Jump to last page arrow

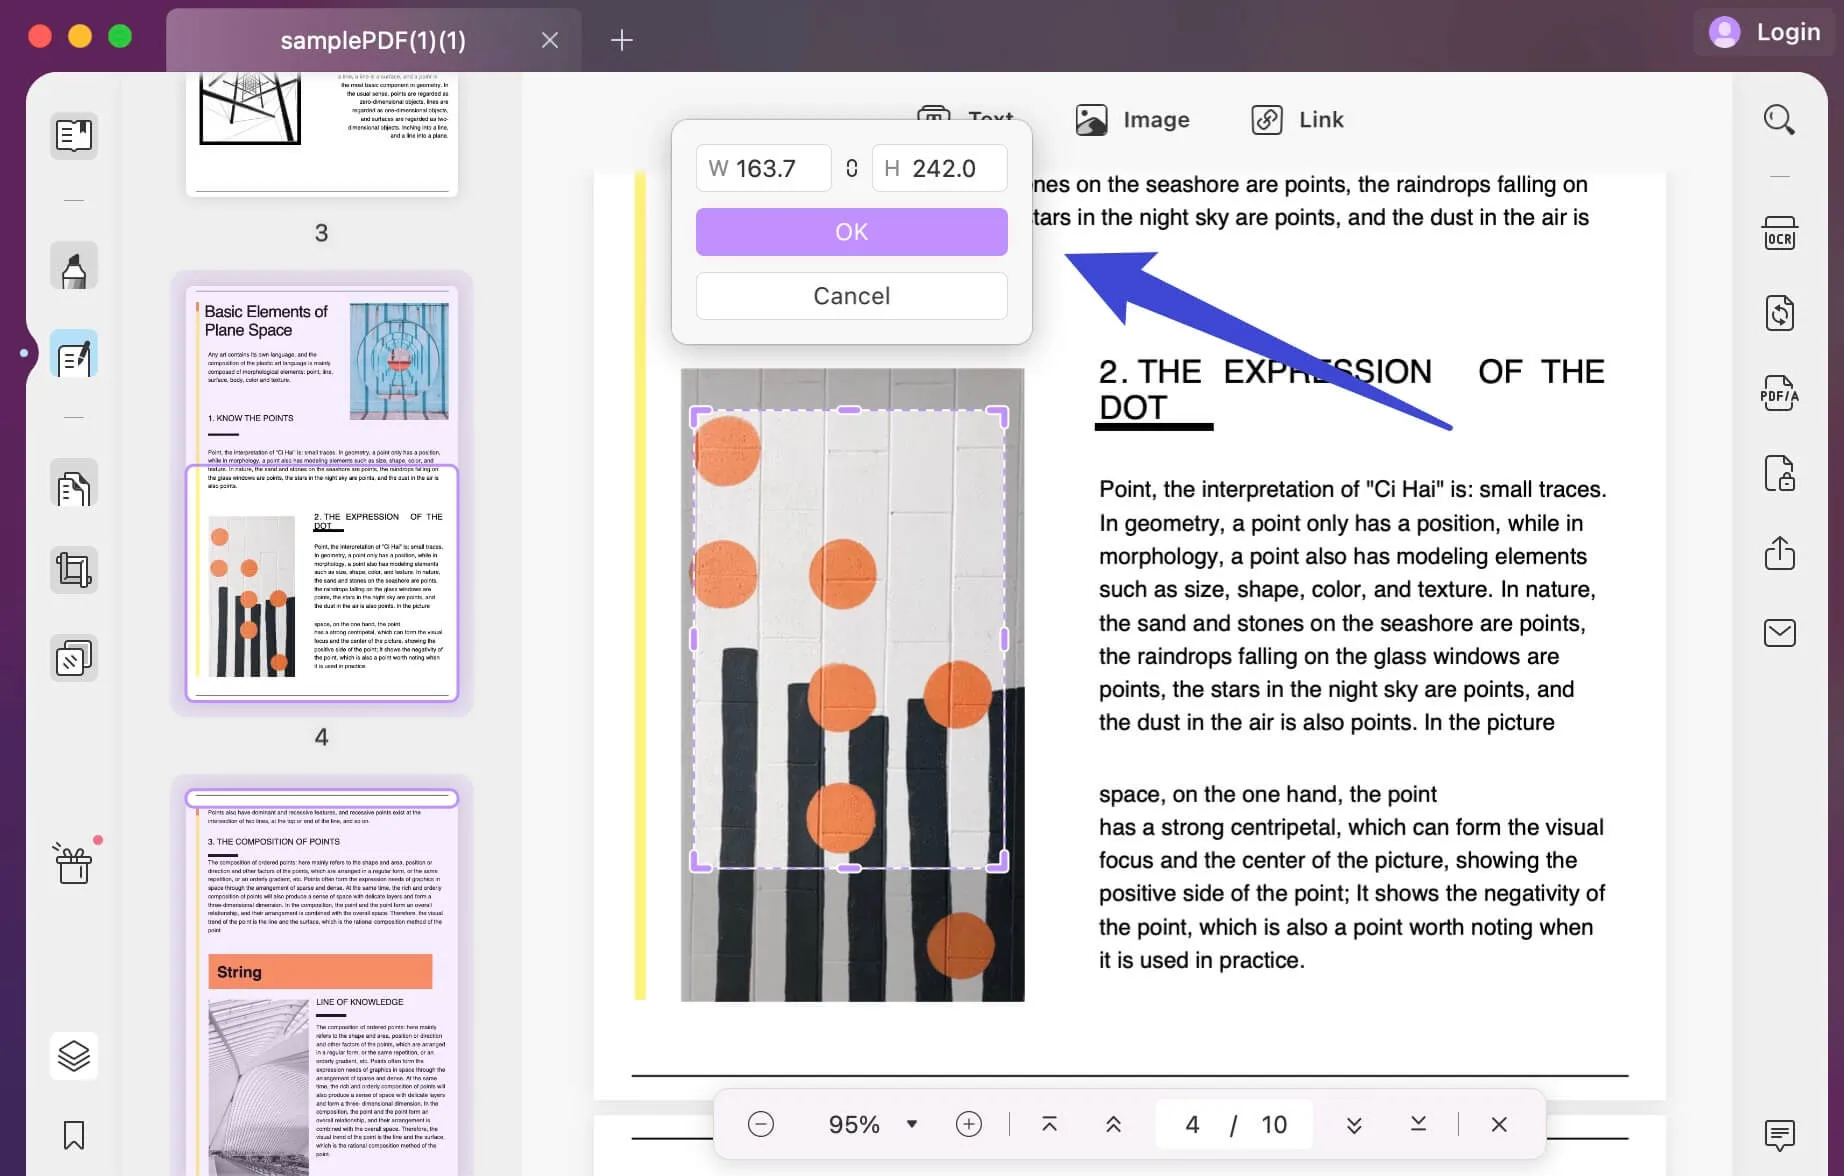1418,1124
